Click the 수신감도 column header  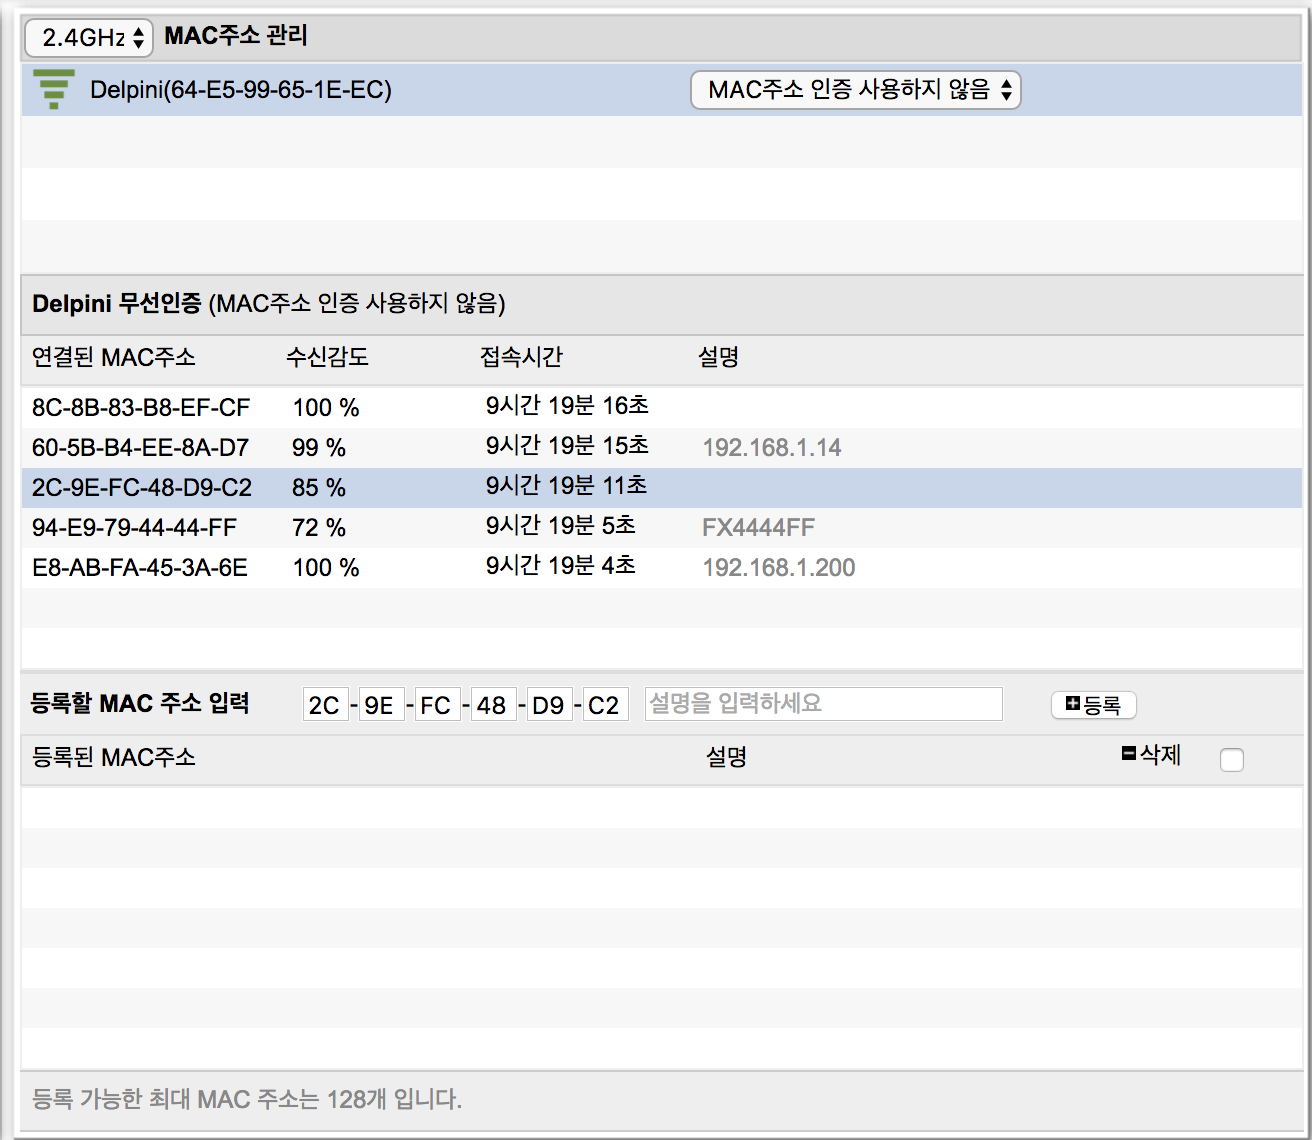pyautogui.click(x=327, y=358)
